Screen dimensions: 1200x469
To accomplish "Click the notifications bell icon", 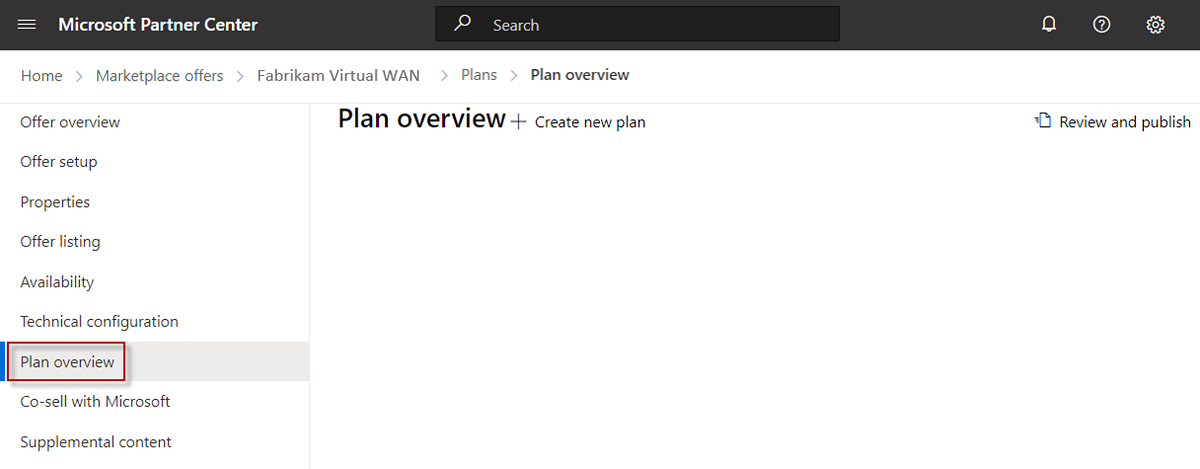I will (x=1049, y=25).
